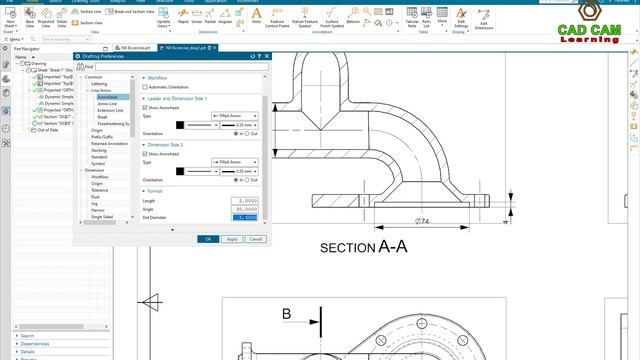640x360 pixels.
Task: Click the Datum Feature Symbol tool
Action: point(304,18)
